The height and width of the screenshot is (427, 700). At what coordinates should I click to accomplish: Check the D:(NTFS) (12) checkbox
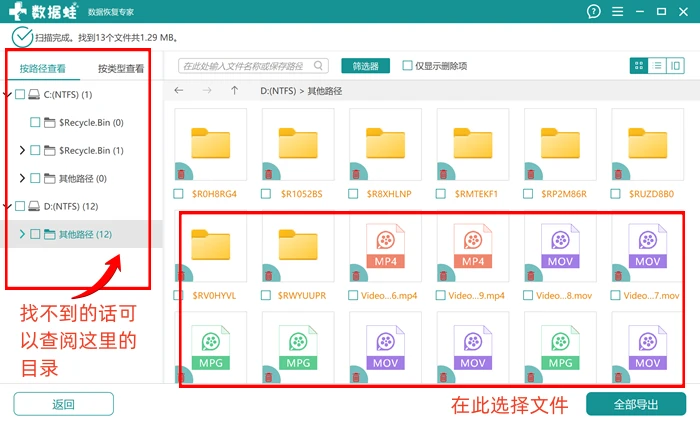(x=20, y=206)
